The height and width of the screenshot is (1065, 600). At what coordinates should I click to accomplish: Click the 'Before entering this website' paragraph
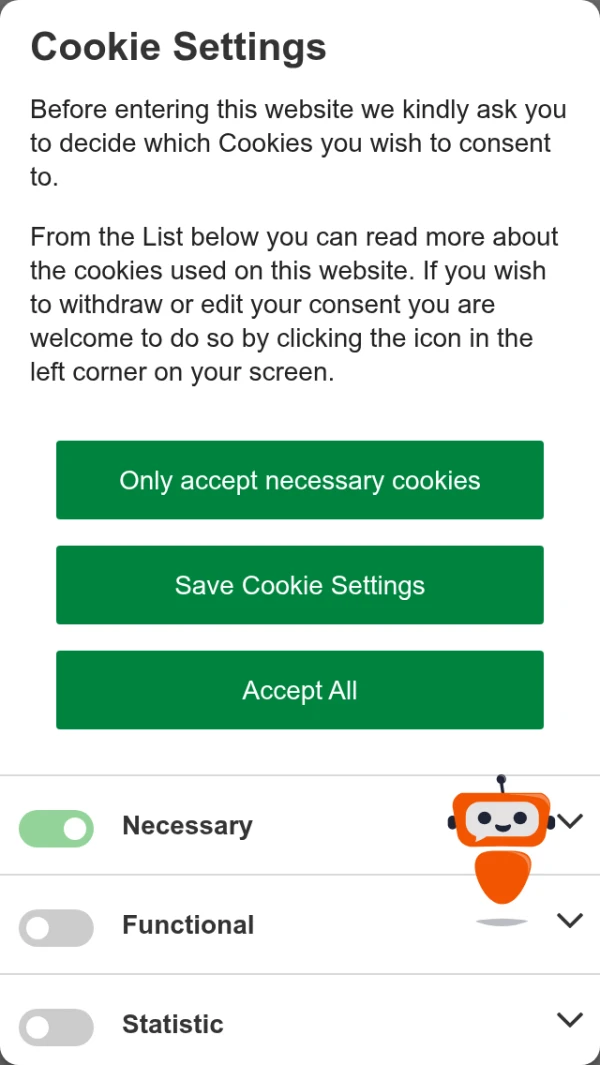[298, 143]
